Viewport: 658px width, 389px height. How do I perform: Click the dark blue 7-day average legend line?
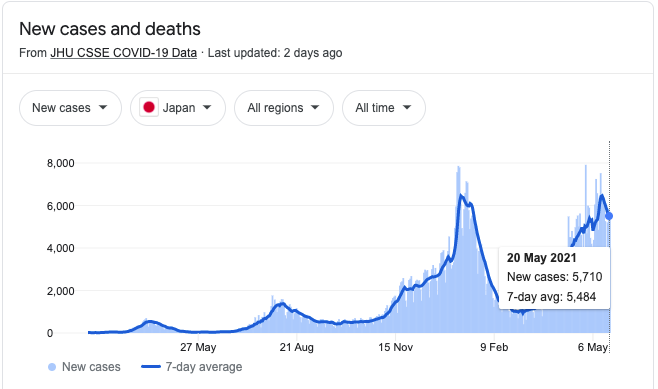pyautogui.click(x=151, y=367)
